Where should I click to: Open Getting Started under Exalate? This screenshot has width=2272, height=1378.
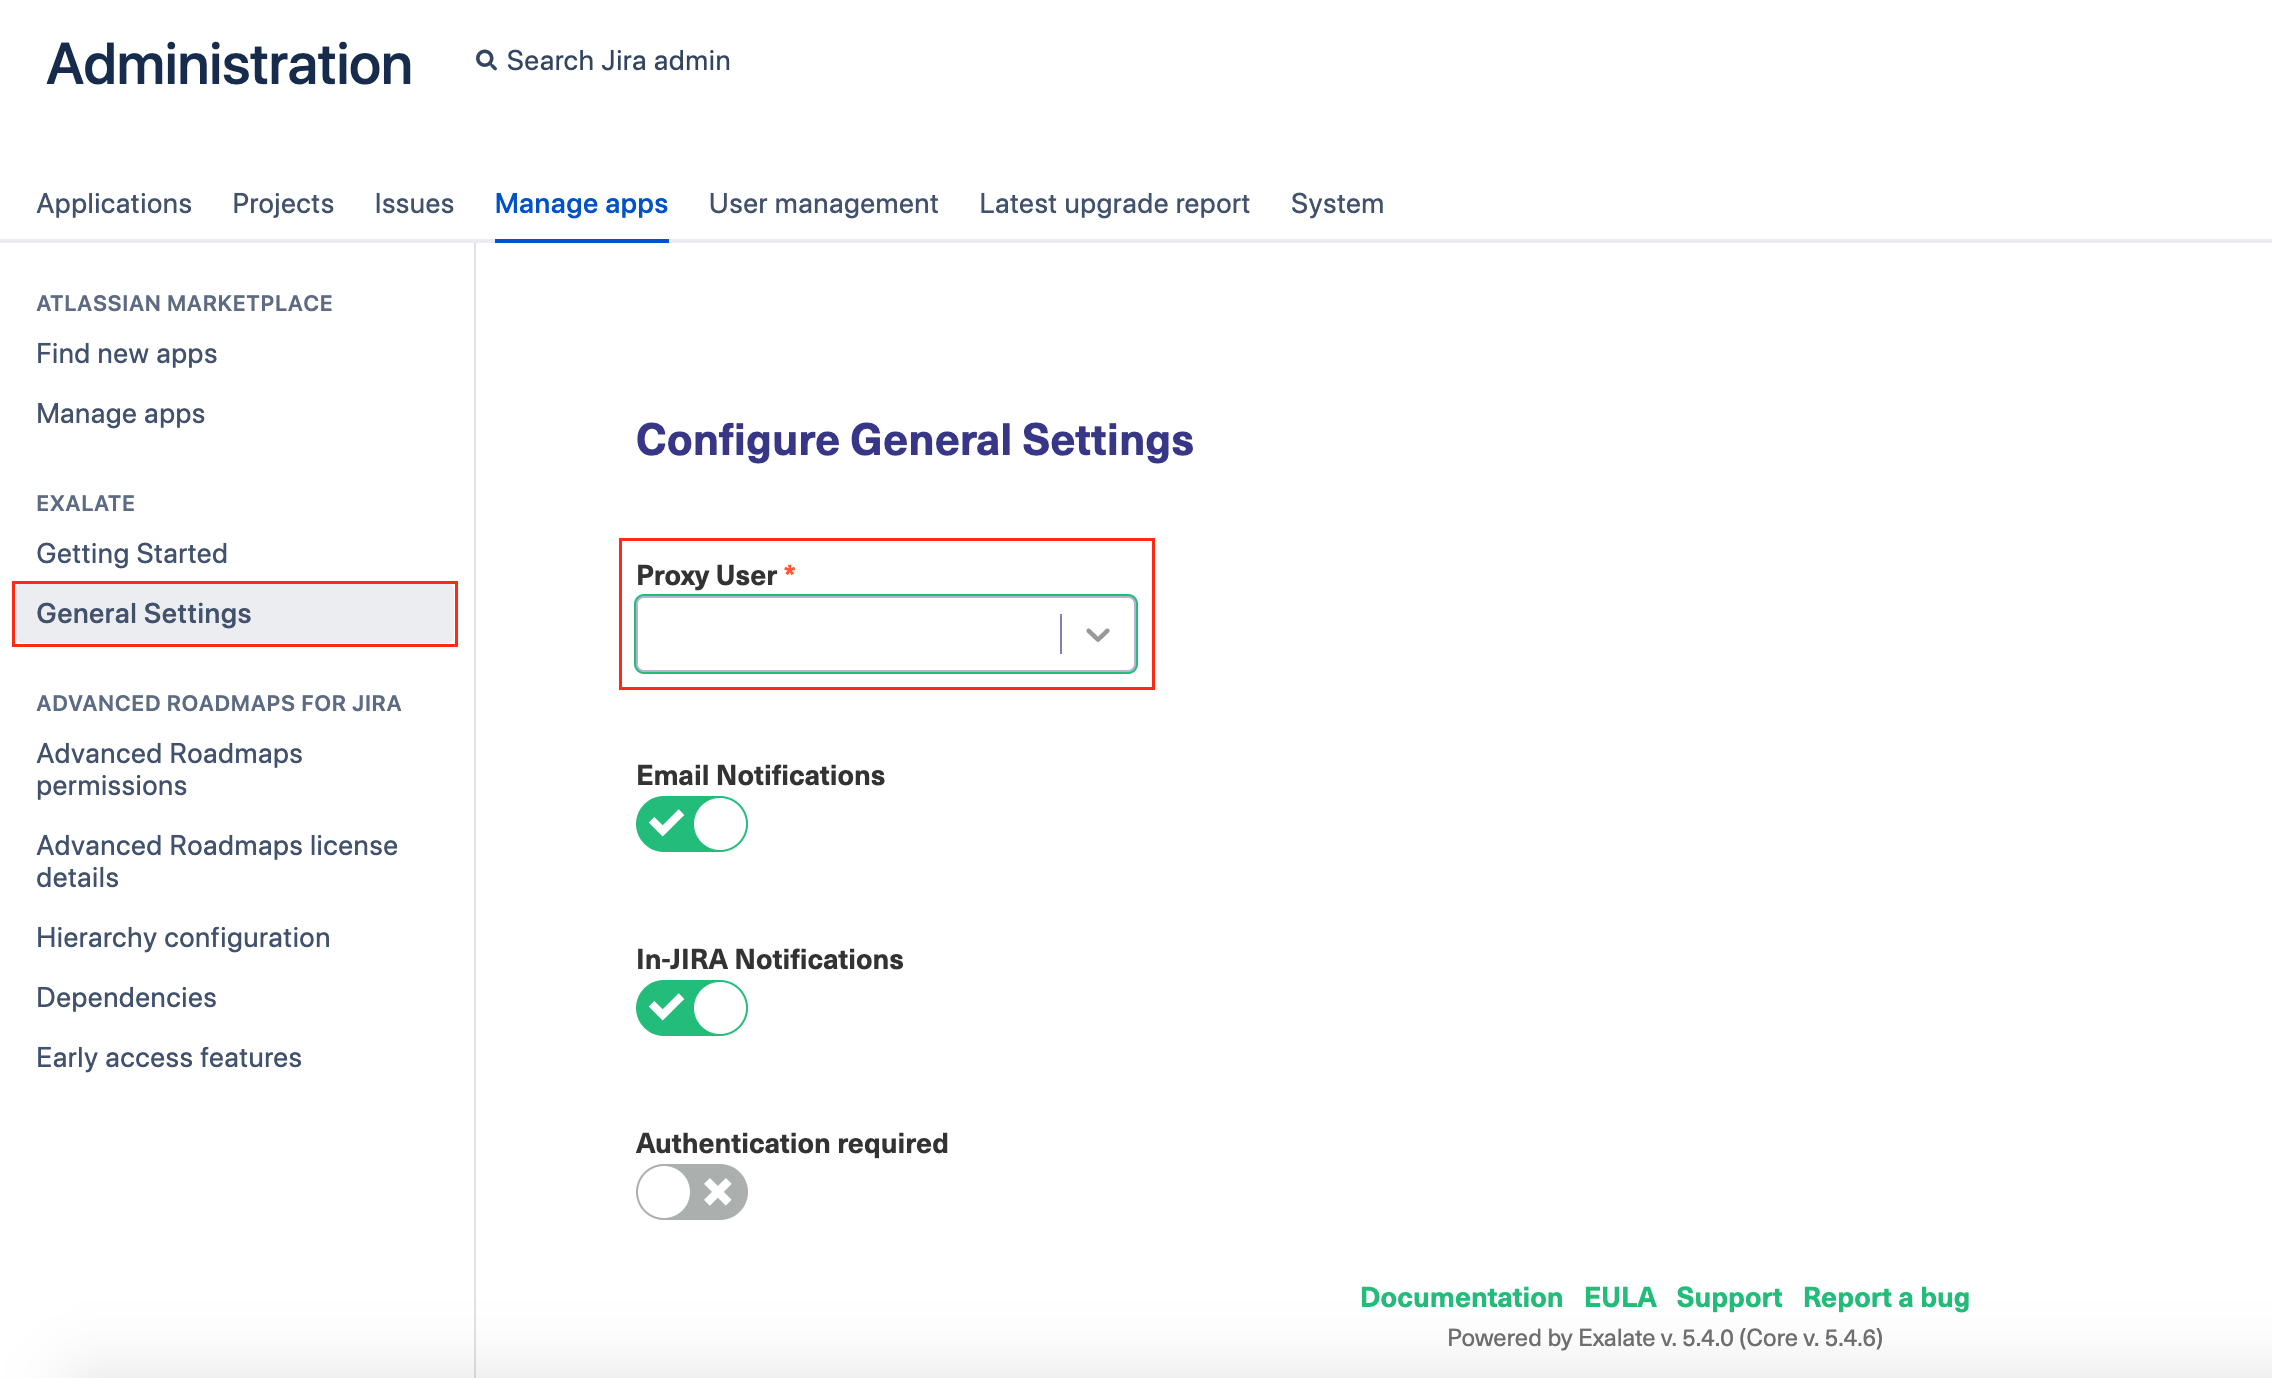pyautogui.click(x=132, y=554)
